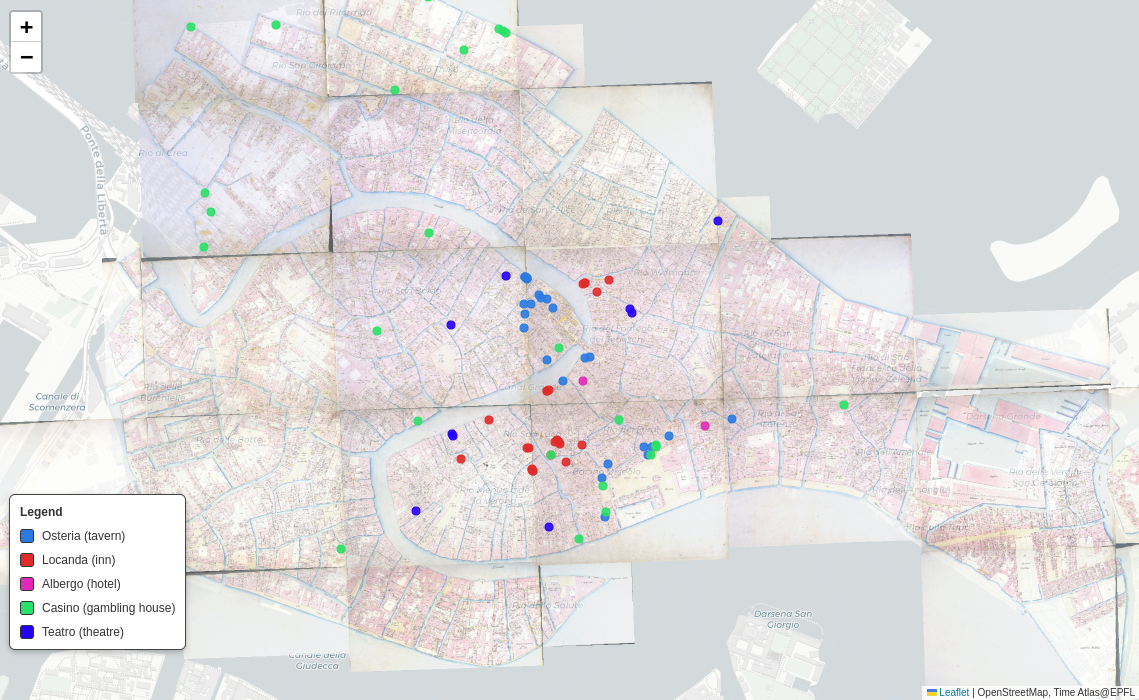Viewport: 1139px width, 700px height.
Task: Click the easternmost green Casino marker
Action: coord(844,405)
